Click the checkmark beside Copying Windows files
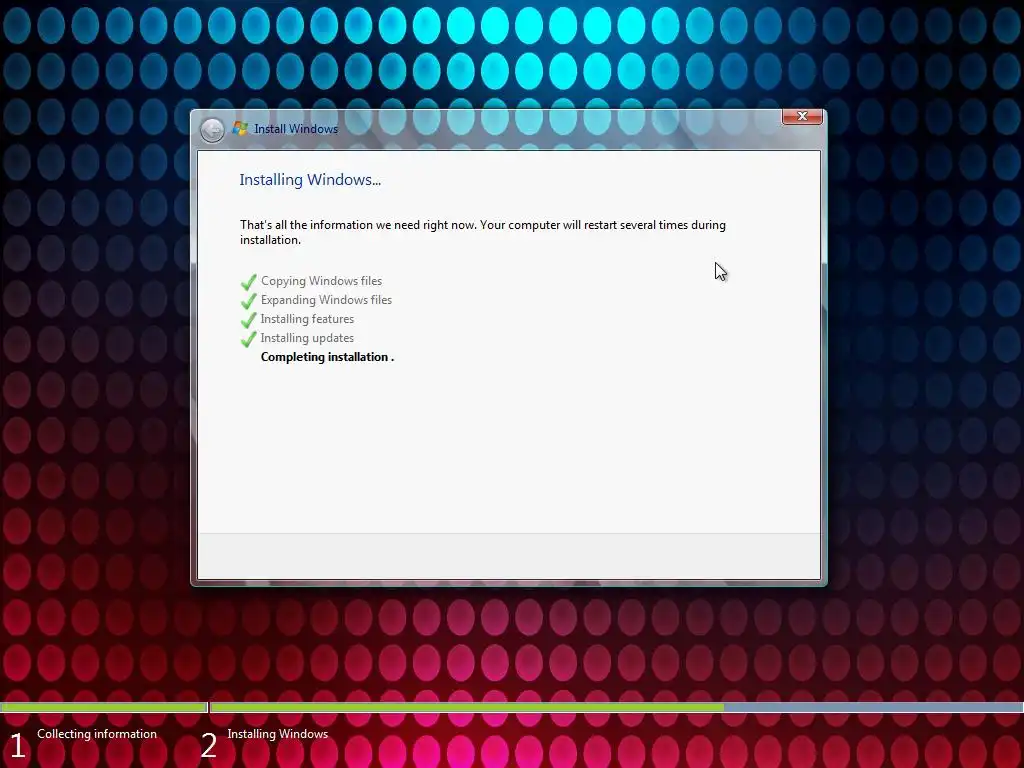This screenshot has height=768, width=1024. tap(249, 282)
